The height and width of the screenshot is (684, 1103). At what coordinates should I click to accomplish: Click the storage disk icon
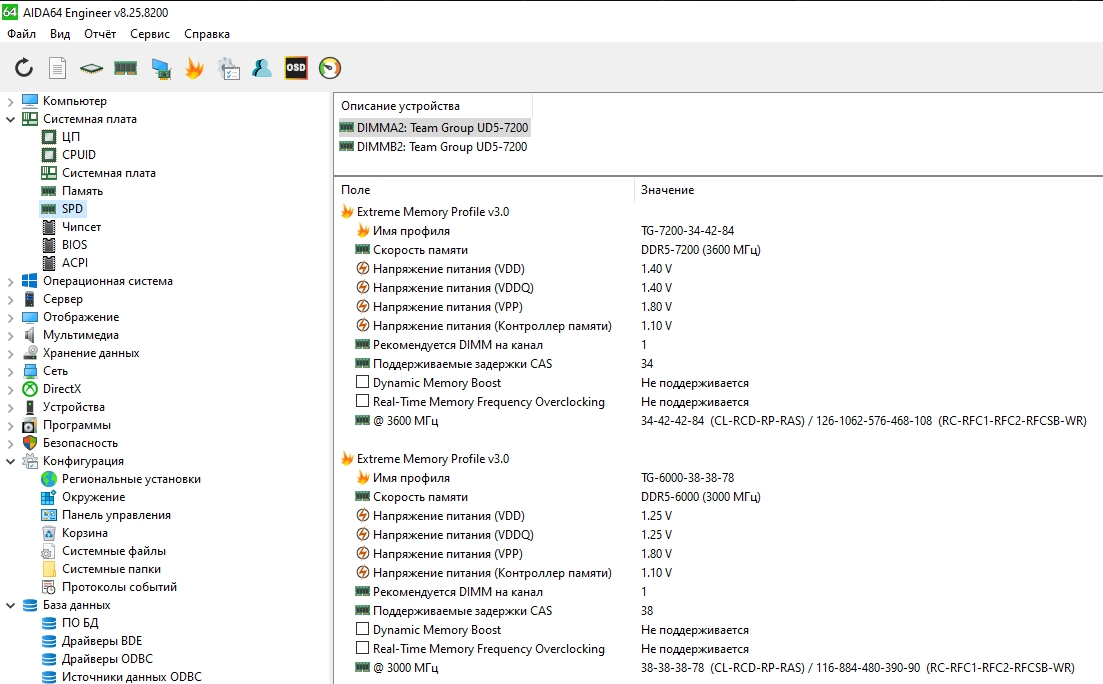[30, 353]
